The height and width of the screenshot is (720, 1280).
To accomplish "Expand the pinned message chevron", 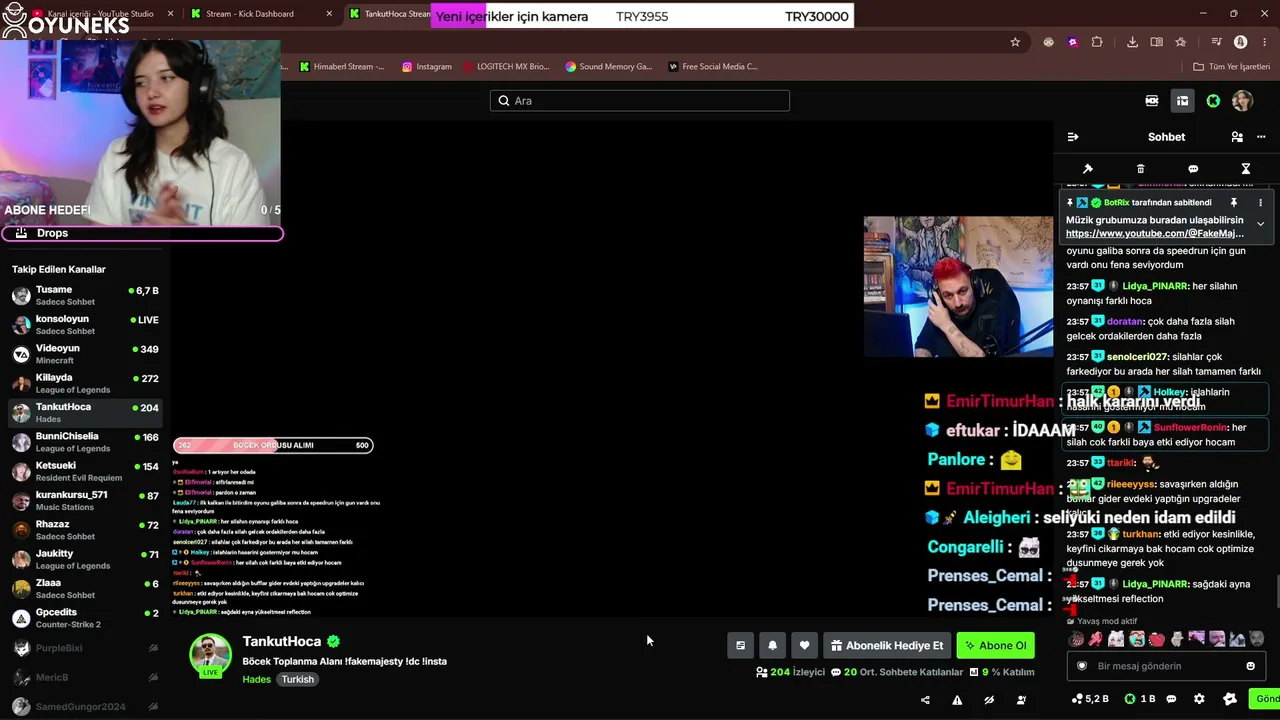I will pos(1260,224).
